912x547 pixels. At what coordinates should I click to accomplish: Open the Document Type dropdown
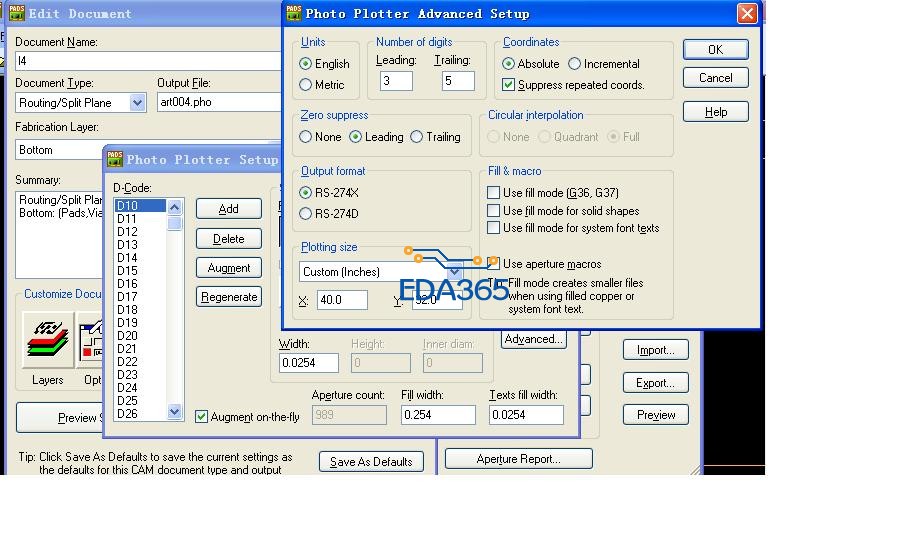click(137, 103)
